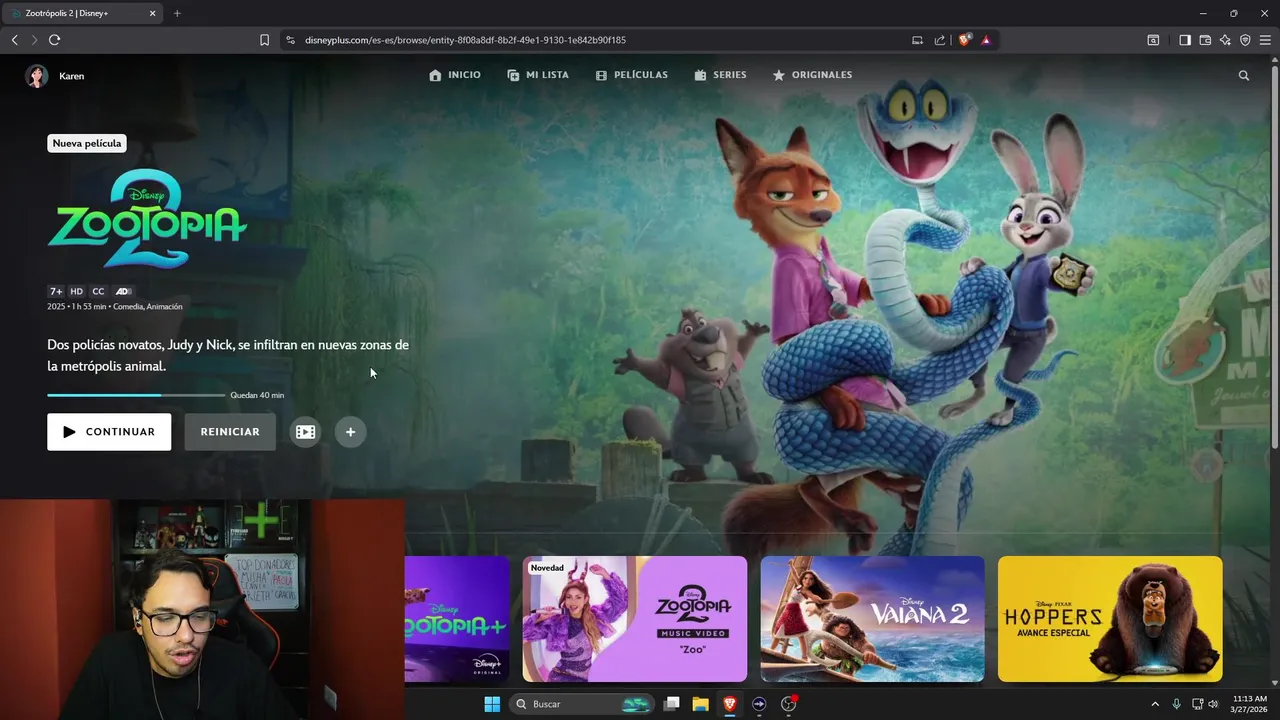
Task: Open Task View on the taskbar
Action: coord(672,704)
